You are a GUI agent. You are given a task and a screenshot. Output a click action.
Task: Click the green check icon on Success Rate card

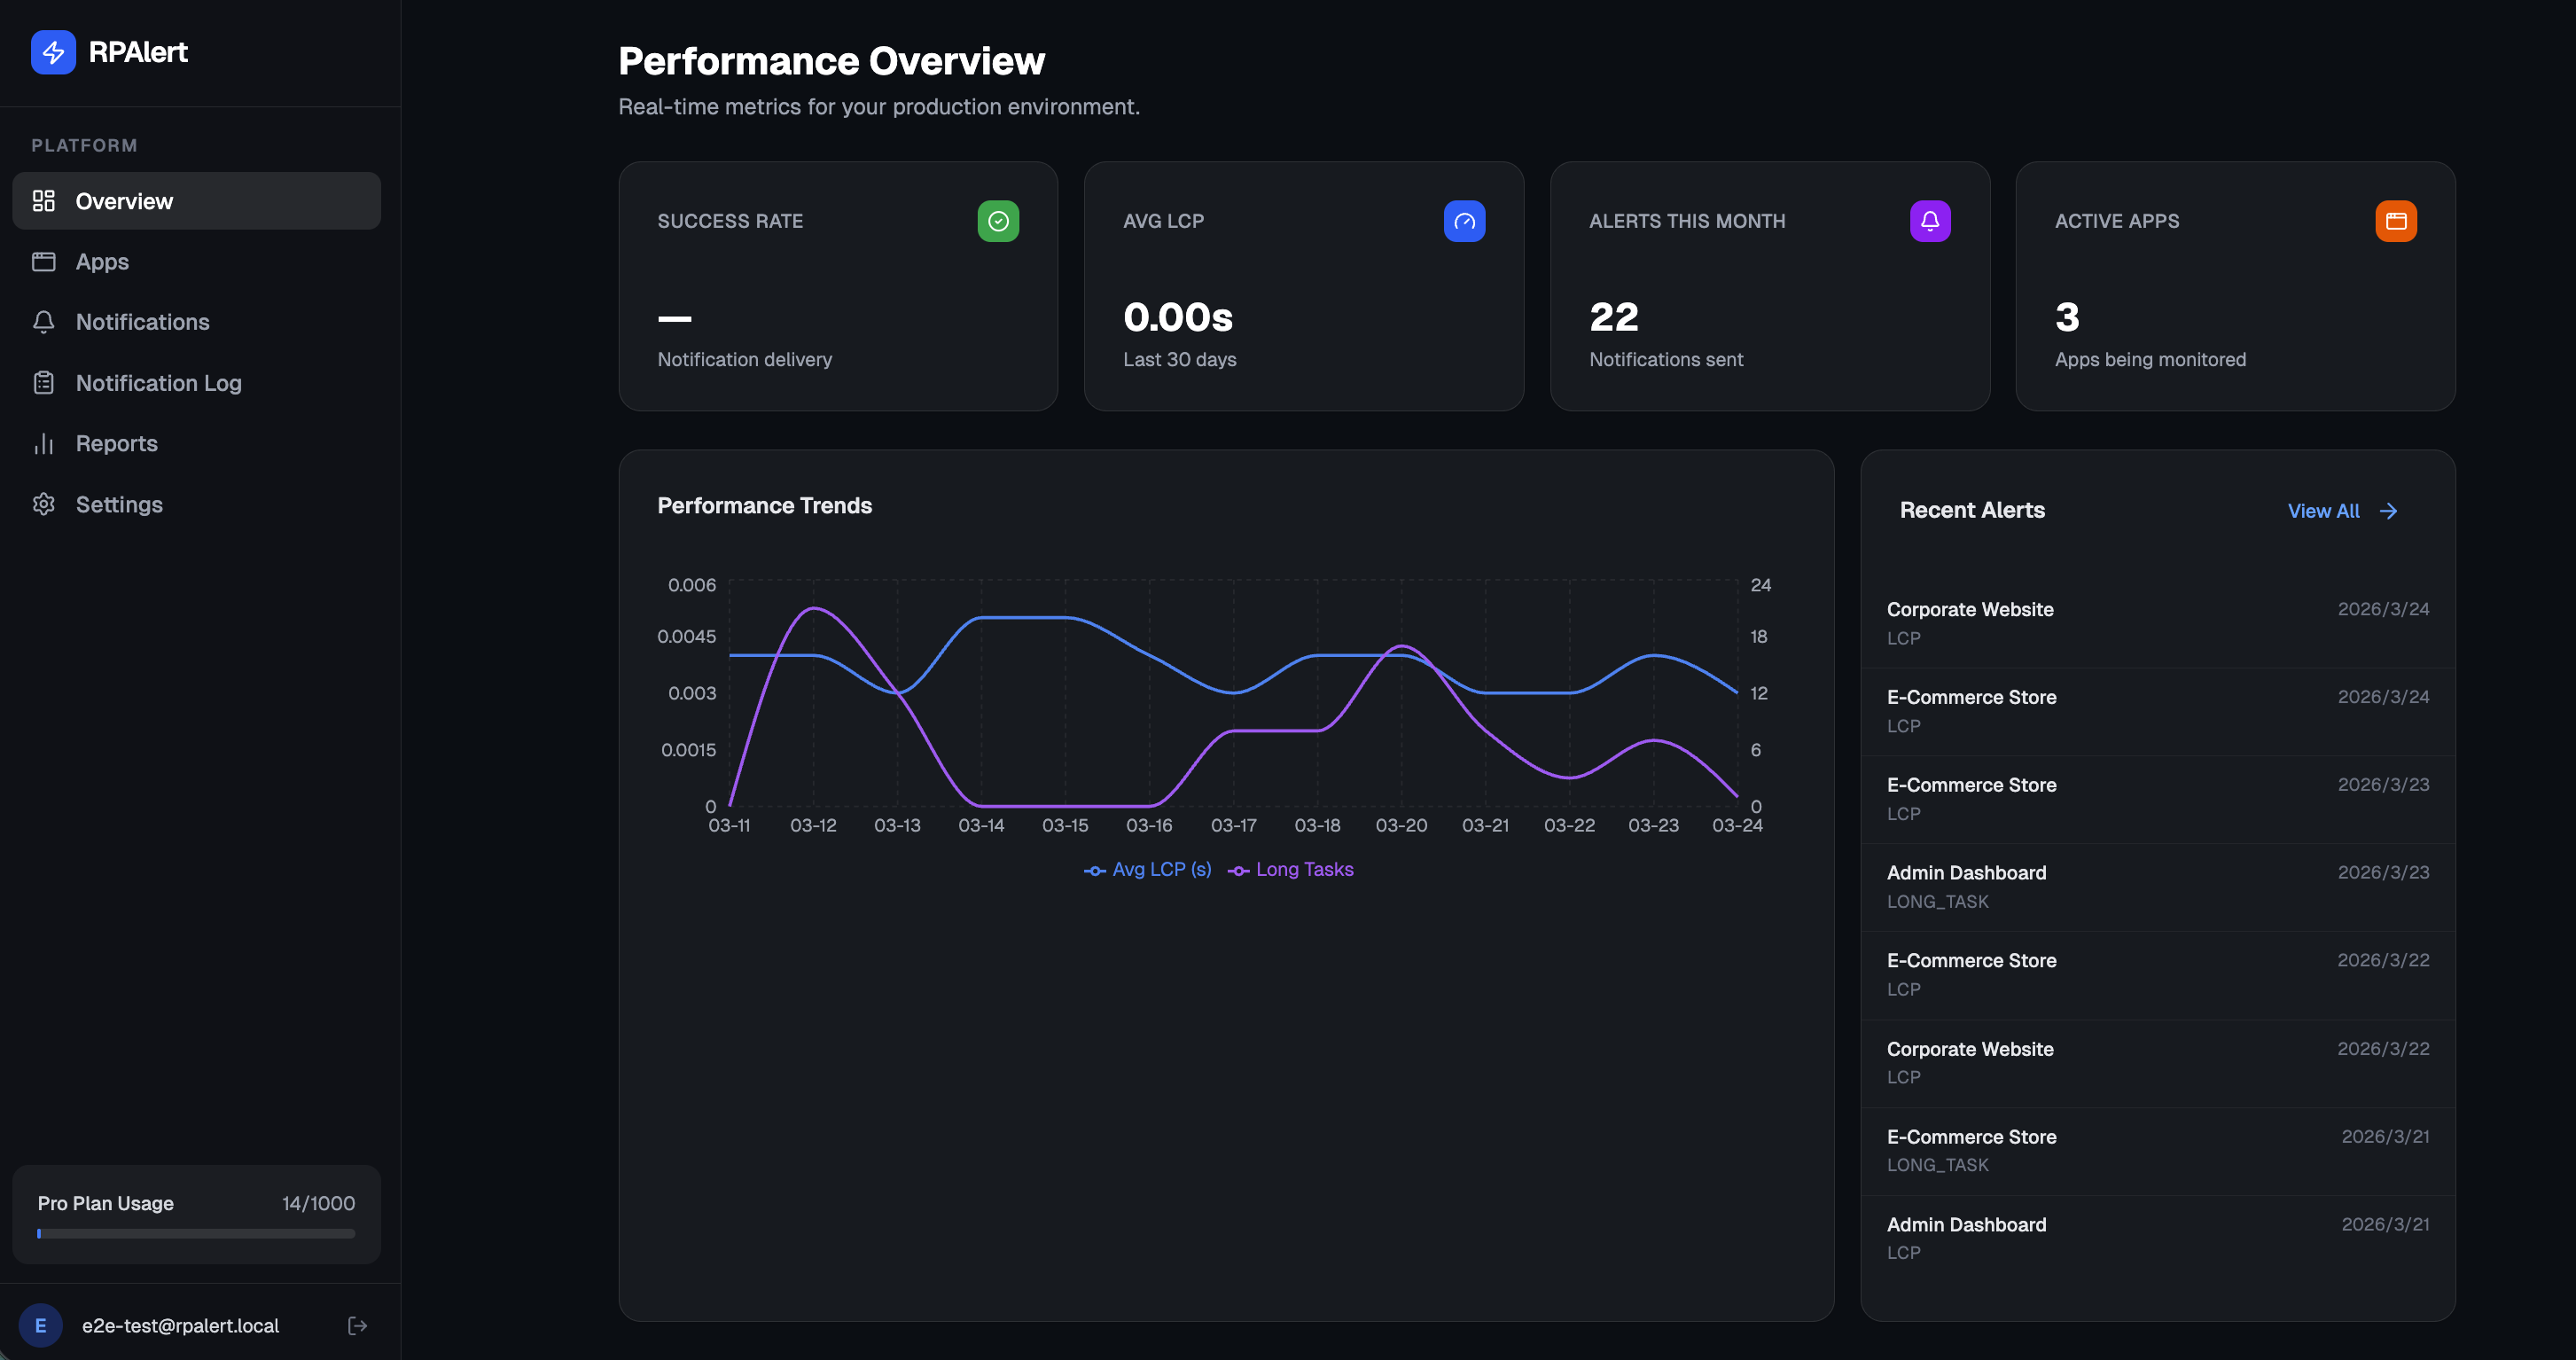998,221
